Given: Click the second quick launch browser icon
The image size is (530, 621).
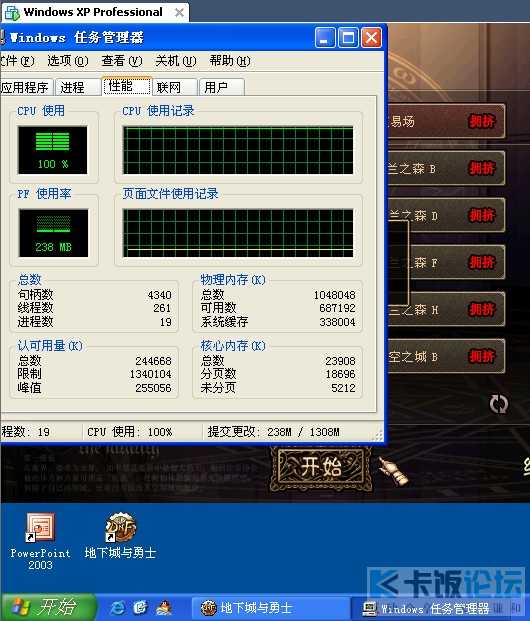Looking at the screenshot, I should coord(141,608).
